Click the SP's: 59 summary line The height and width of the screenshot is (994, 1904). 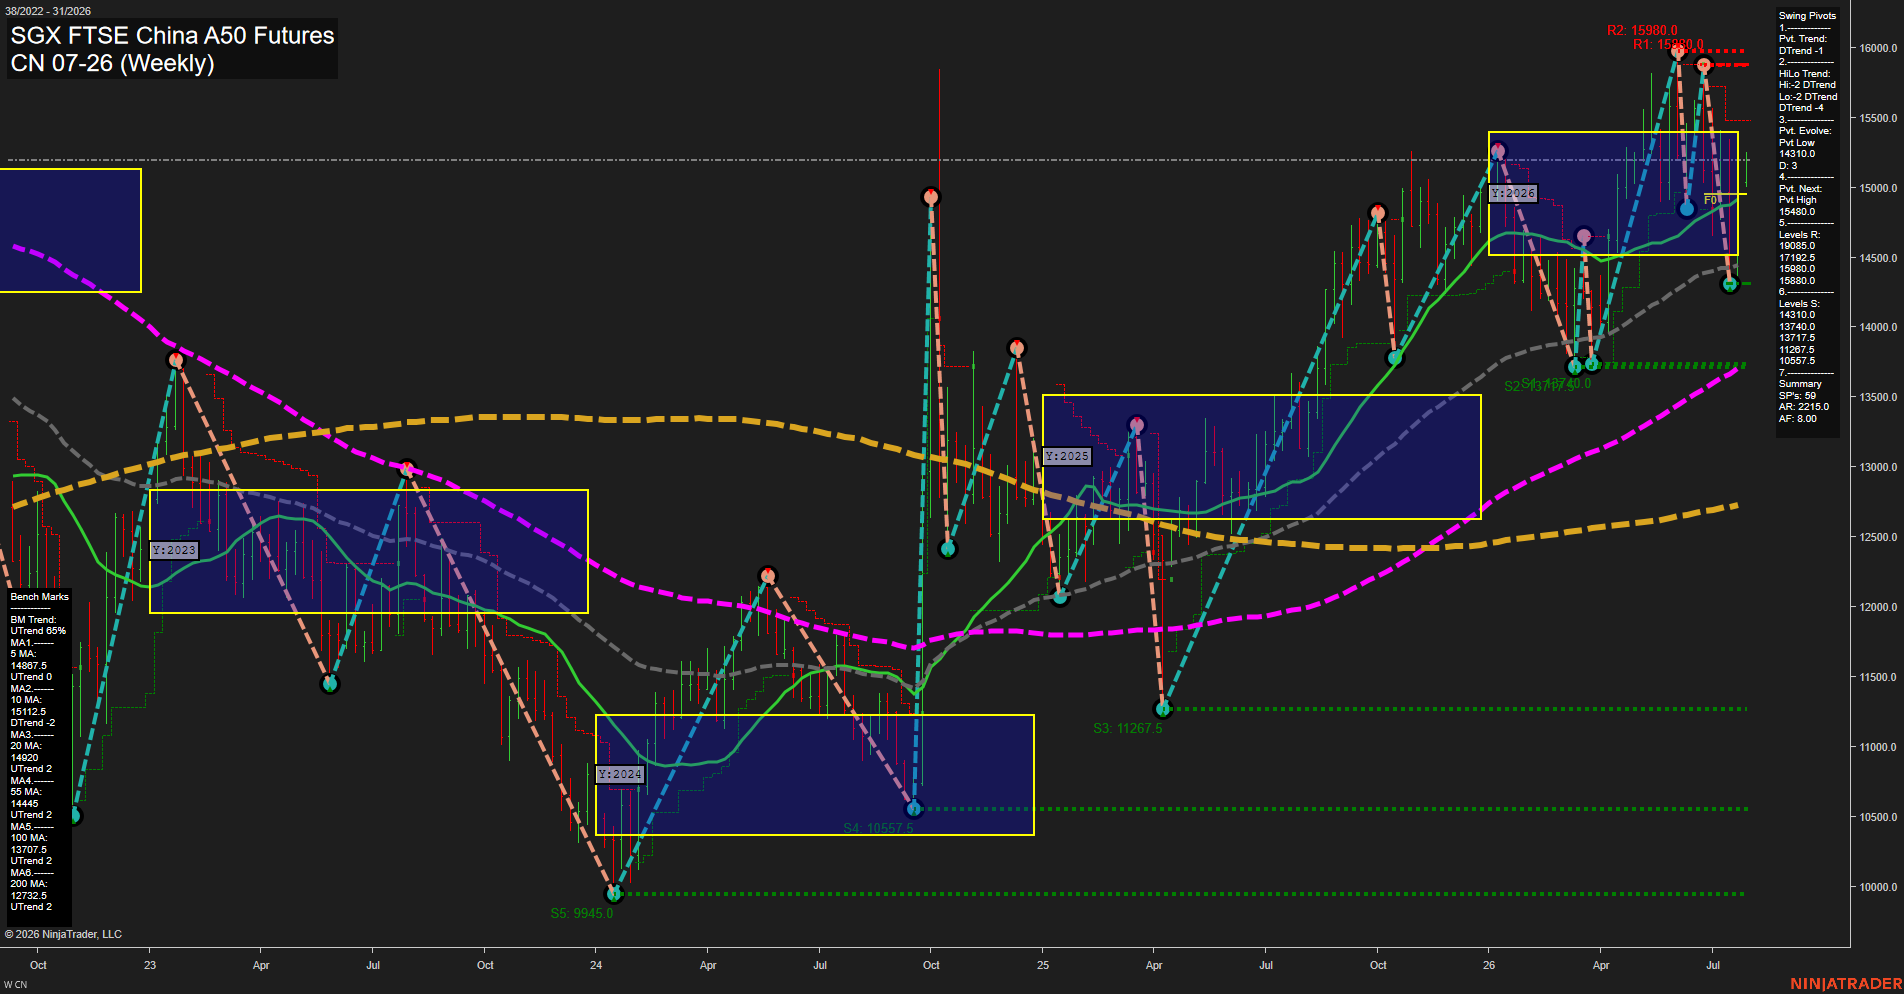click(1797, 396)
